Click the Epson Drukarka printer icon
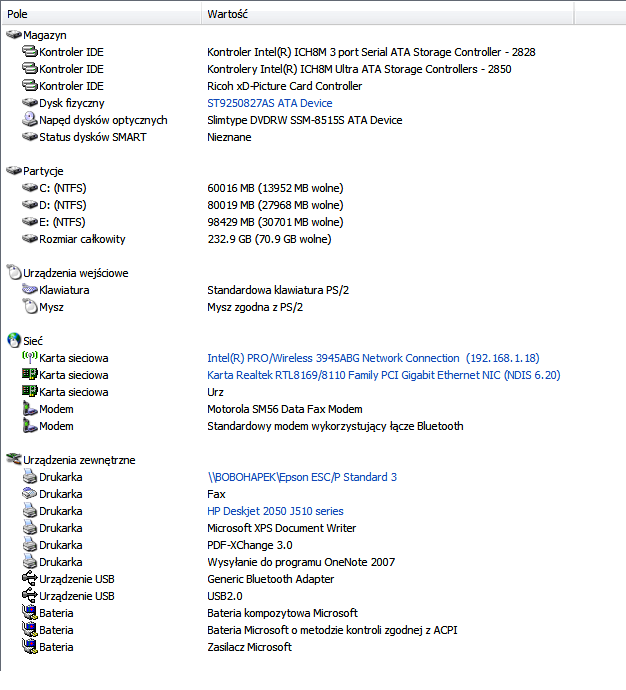Image resolution: width=626 pixels, height=690 pixels. click(30, 476)
